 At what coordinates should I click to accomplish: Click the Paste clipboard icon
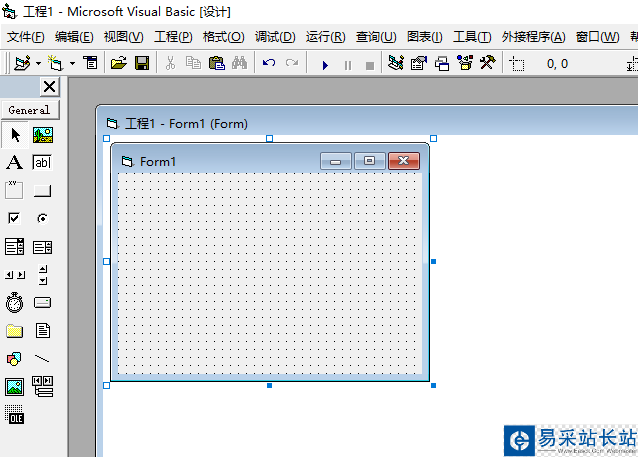[216, 63]
